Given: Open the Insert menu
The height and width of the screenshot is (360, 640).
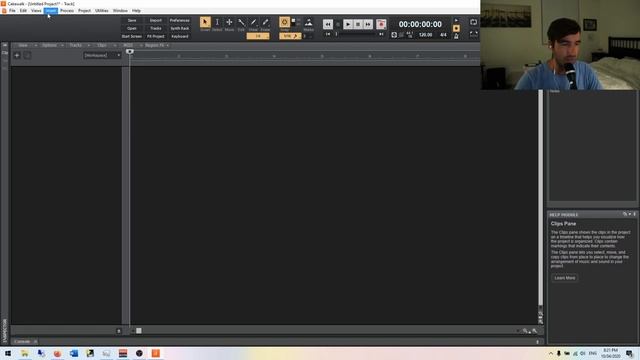Looking at the screenshot, I should (51, 11).
